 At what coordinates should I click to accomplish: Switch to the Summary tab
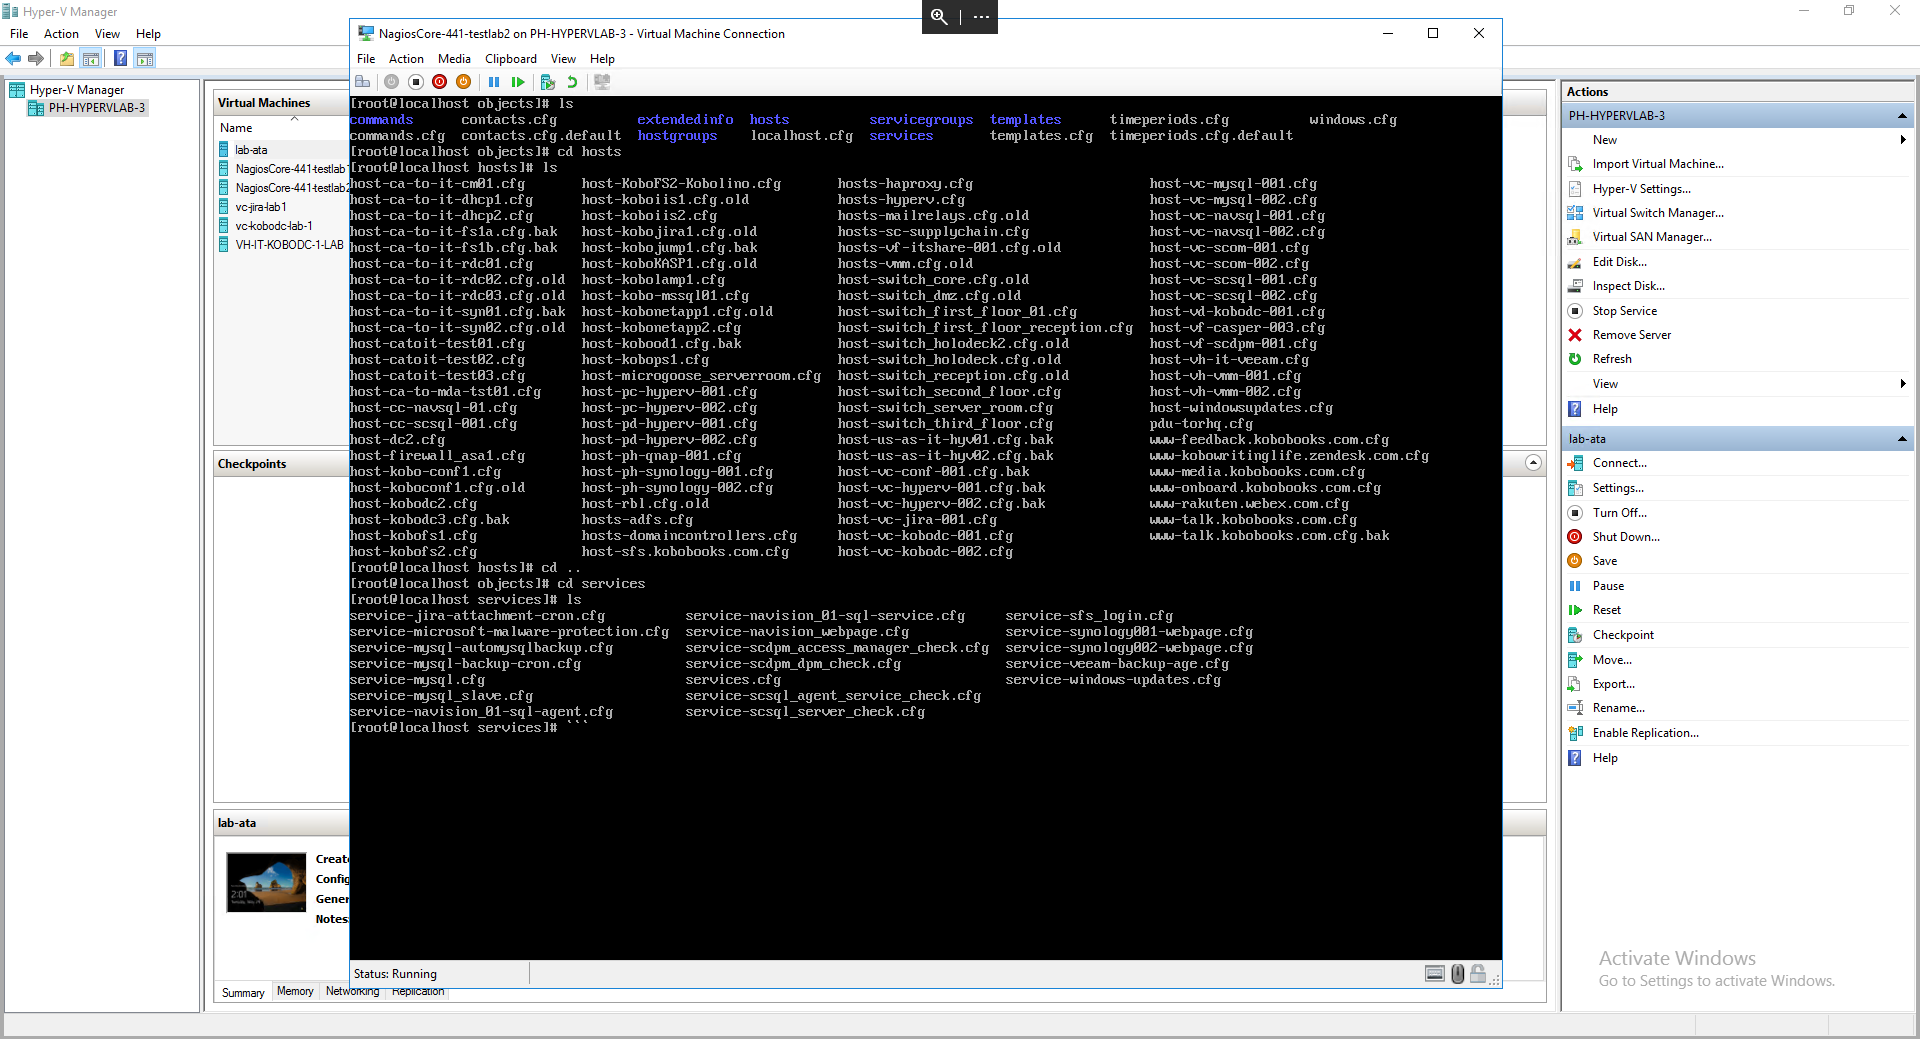[x=243, y=992]
